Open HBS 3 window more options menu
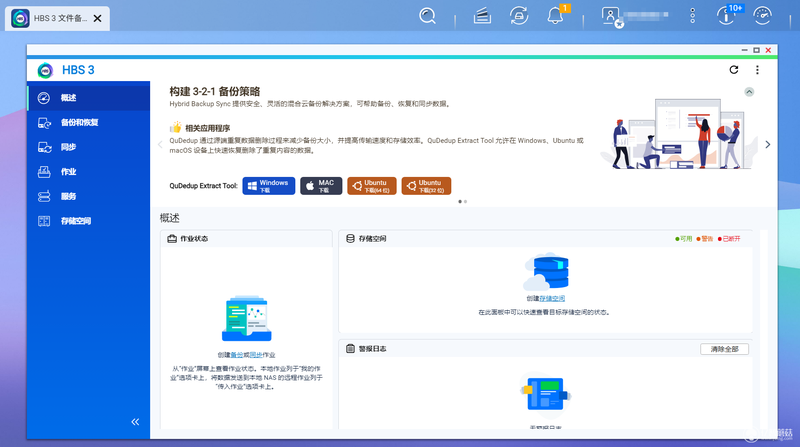Screen dimensions: 800x447 [x=757, y=70]
